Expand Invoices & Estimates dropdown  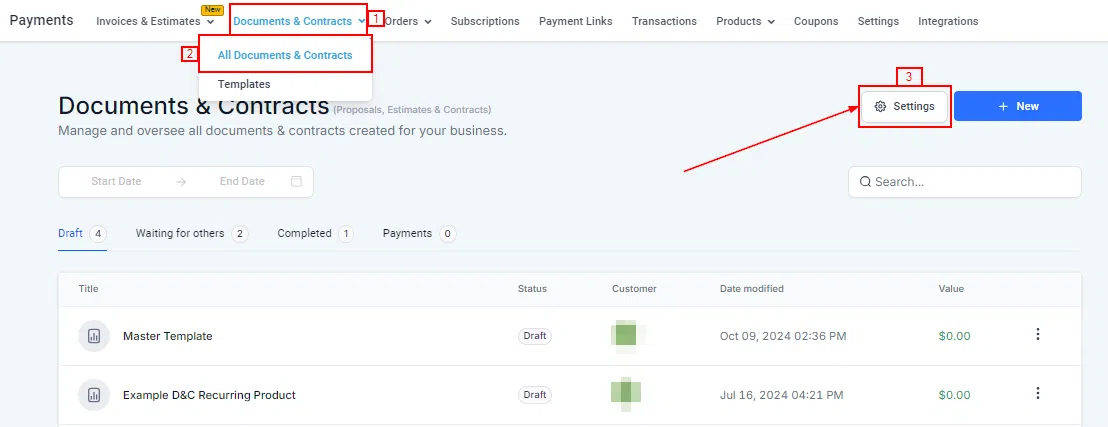[155, 21]
